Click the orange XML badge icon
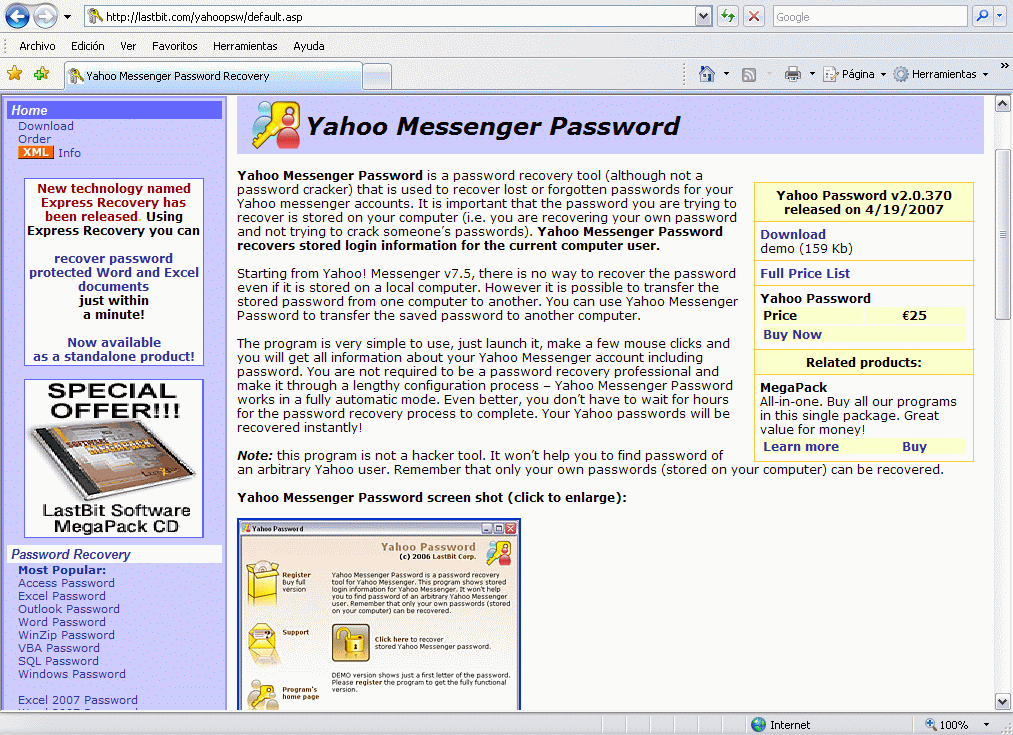1013x735 pixels. tap(36, 152)
